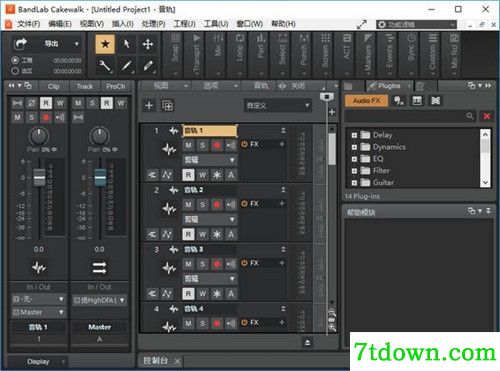Switch to the Clip inspector tab
This screenshot has width=500, height=371.
(53, 86)
